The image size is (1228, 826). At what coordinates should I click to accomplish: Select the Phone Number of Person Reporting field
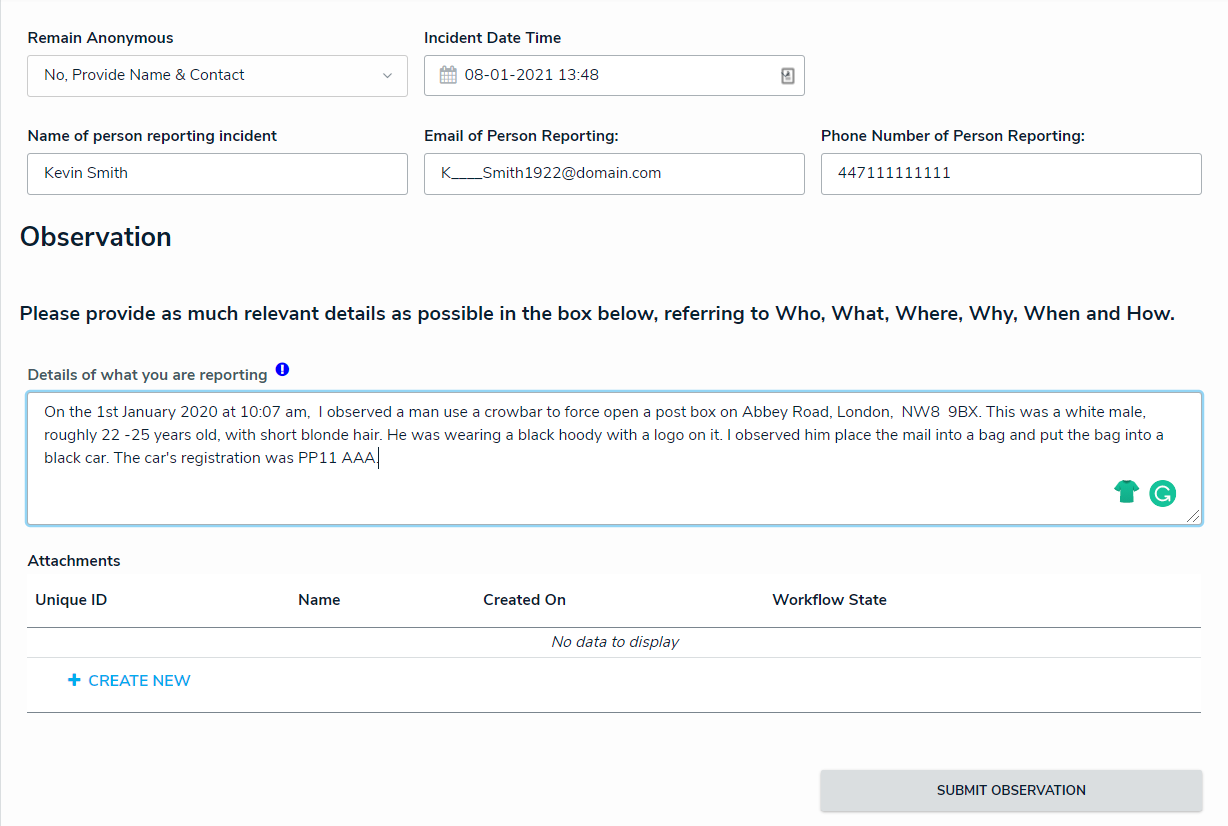click(x=1011, y=173)
